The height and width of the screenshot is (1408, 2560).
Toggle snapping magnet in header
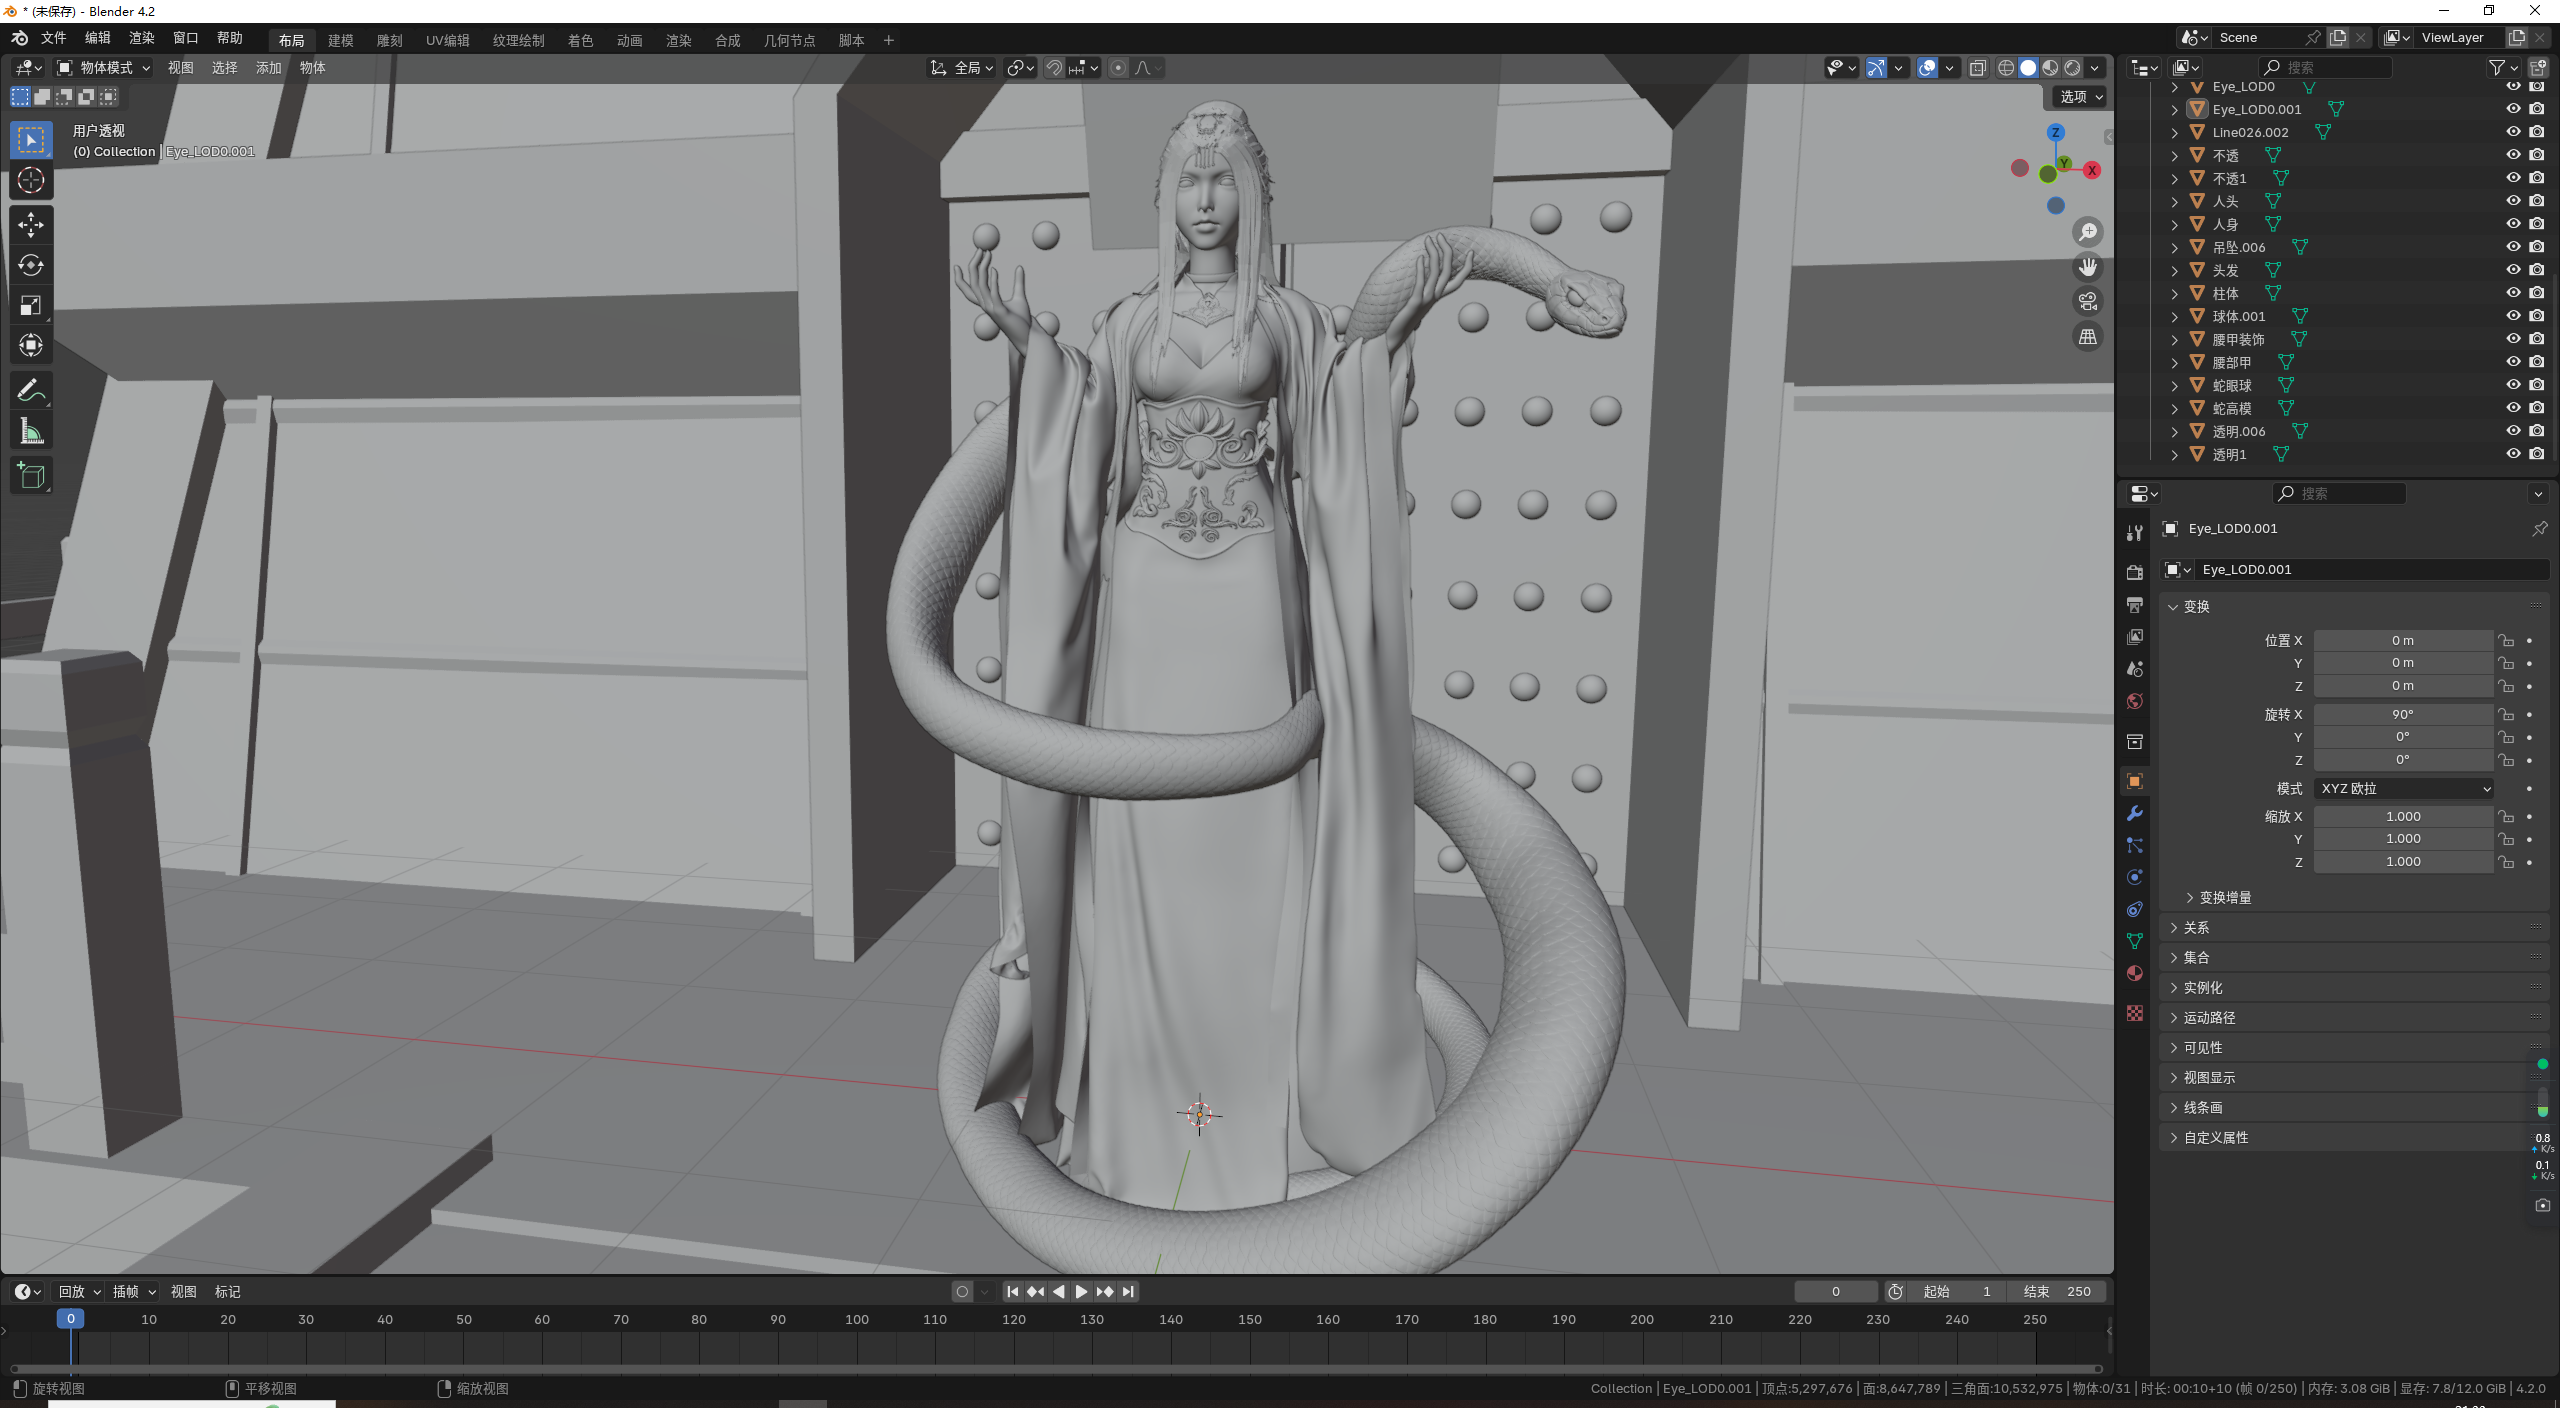[x=1054, y=68]
